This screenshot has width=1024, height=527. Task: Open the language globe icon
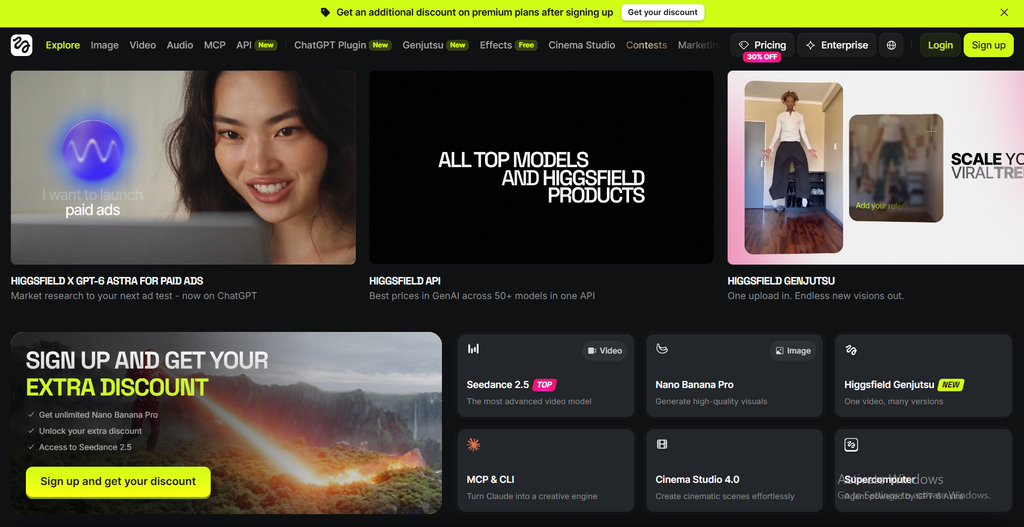click(x=891, y=45)
